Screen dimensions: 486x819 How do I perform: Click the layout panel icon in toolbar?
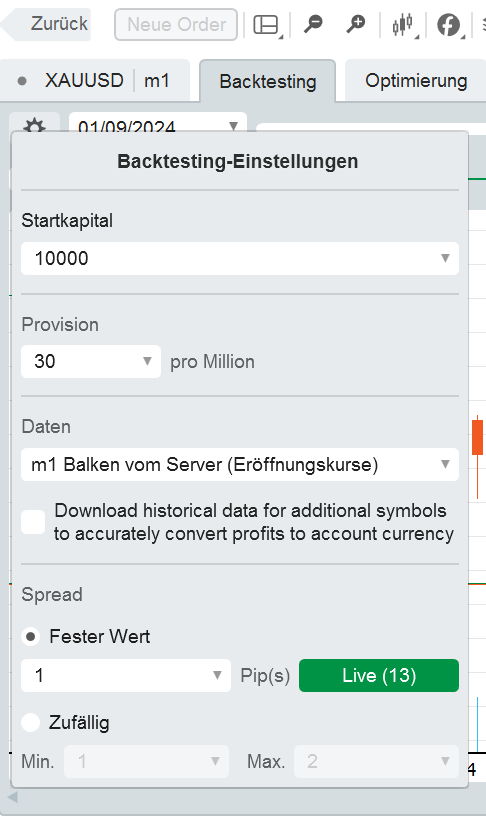pyautogui.click(x=265, y=24)
